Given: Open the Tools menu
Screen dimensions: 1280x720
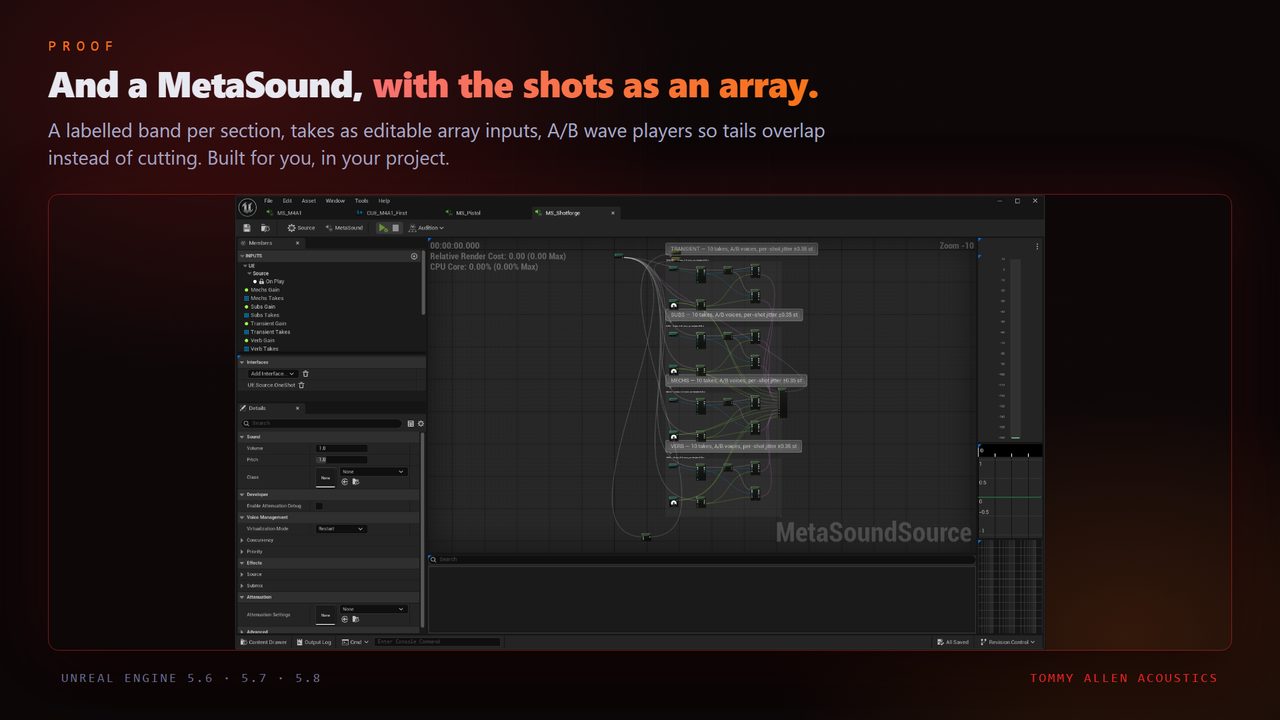Looking at the screenshot, I should 362,201.
